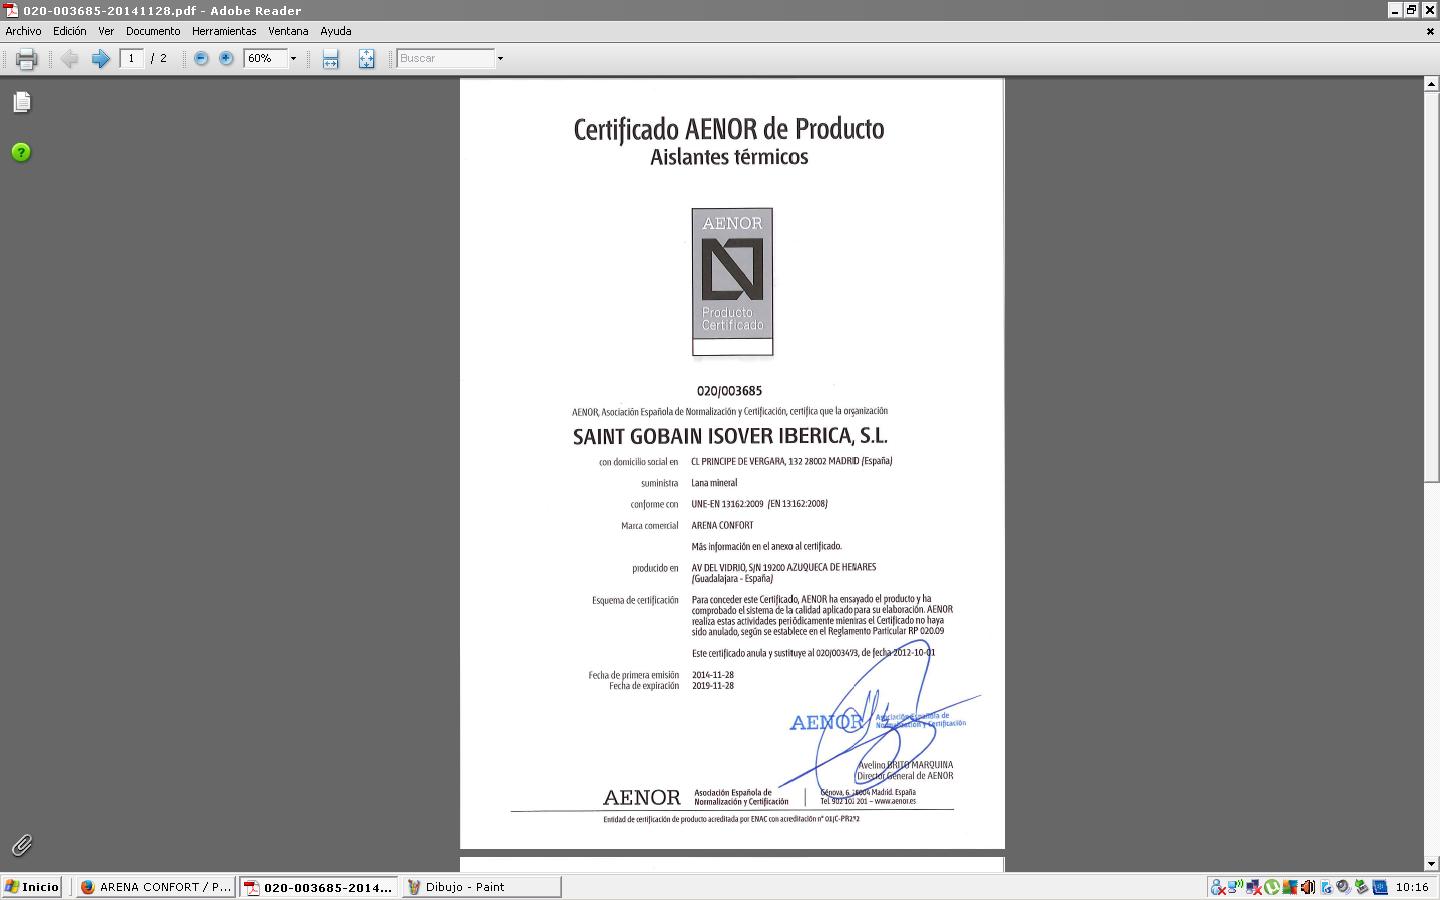1440x900 pixels.
Task: Open the Edición menu
Action: point(70,31)
